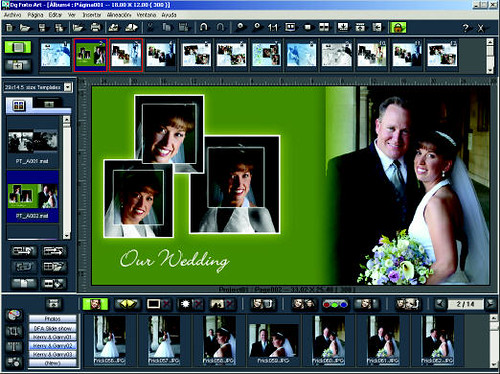The image size is (500, 374).
Task: Select the Kerry & Garry03 folder button
Action: tap(53, 354)
